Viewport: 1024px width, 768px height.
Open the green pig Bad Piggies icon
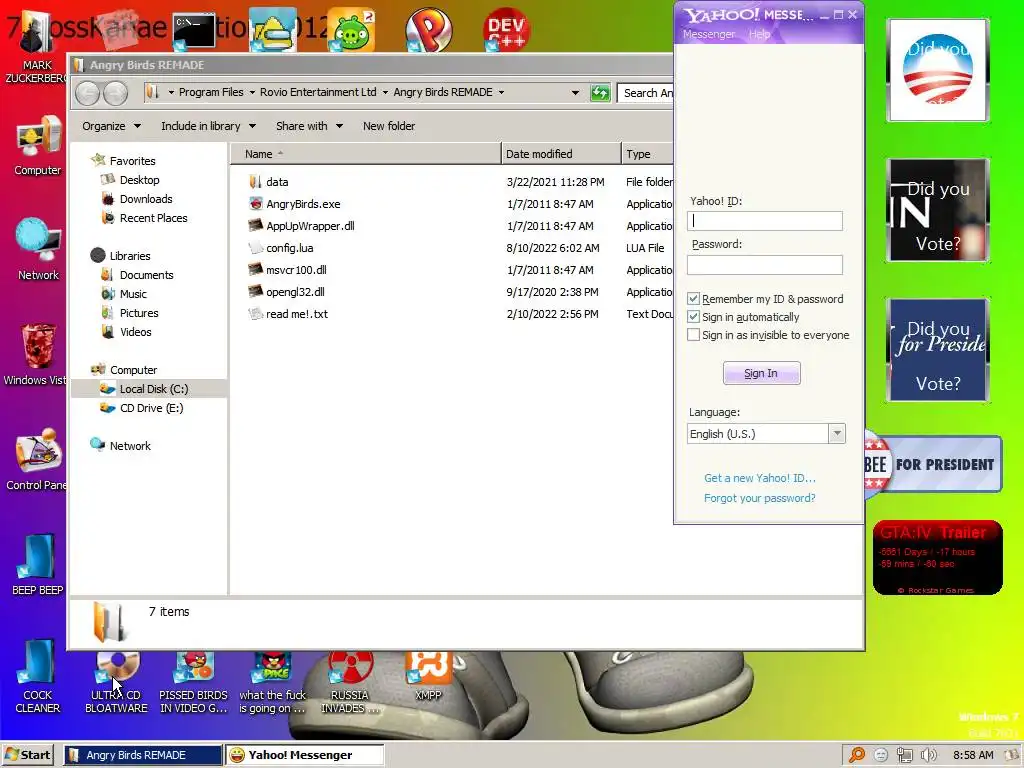click(x=351, y=29)
